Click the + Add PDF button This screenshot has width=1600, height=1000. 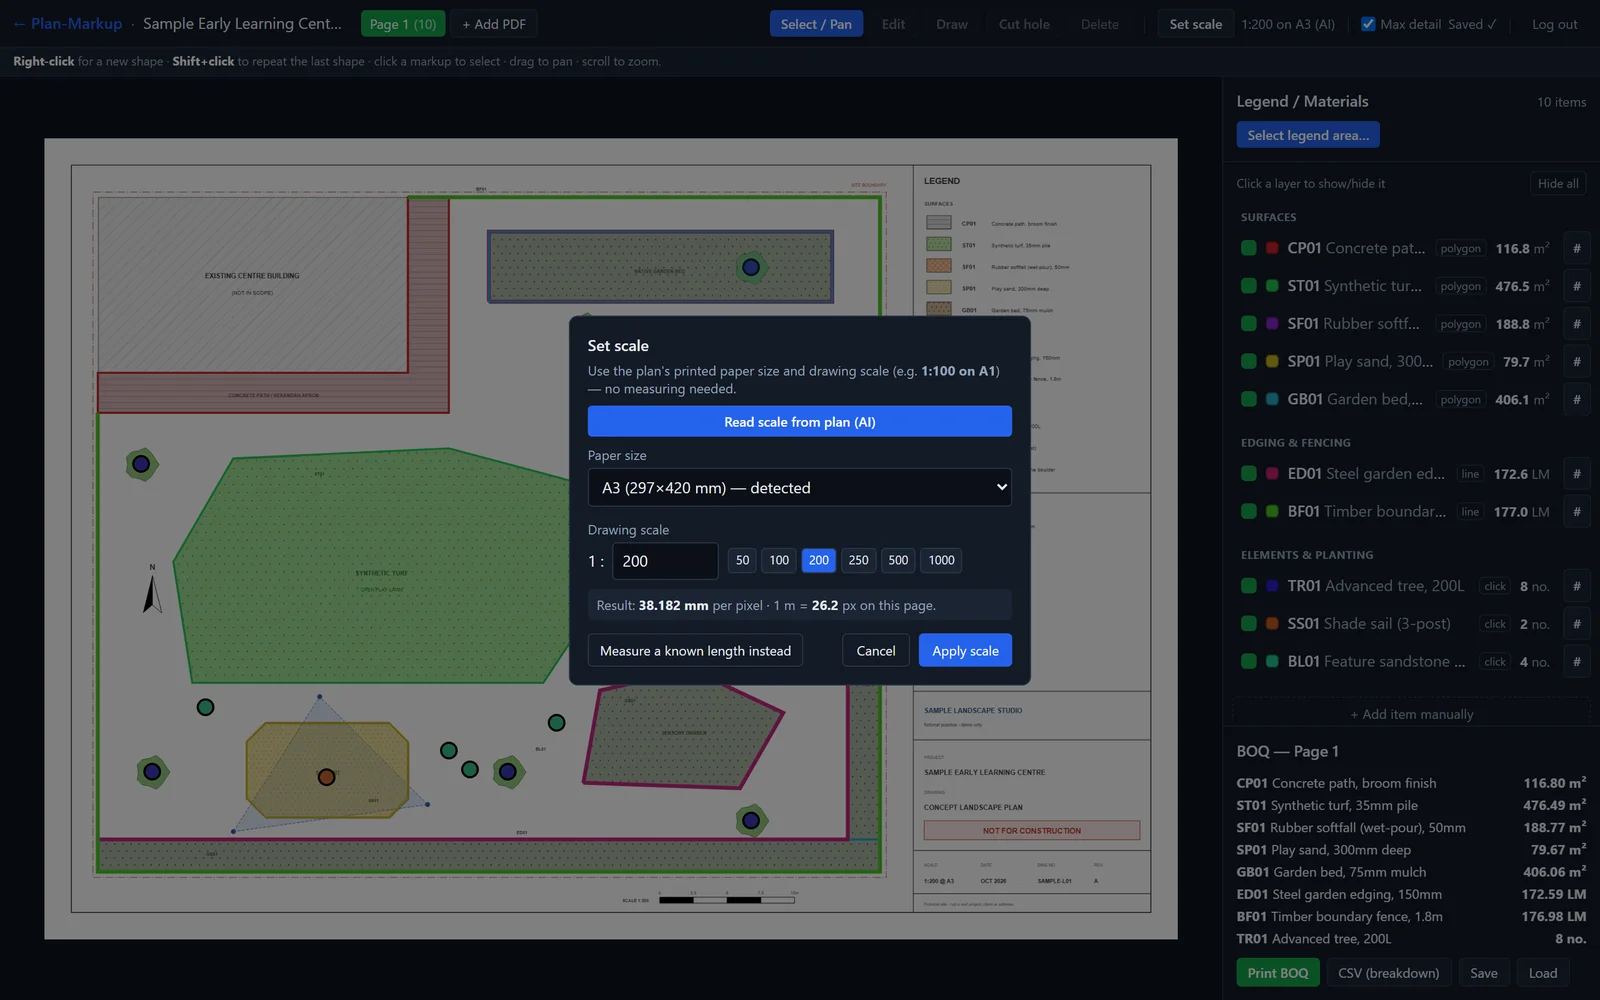(x=494, y=24)
